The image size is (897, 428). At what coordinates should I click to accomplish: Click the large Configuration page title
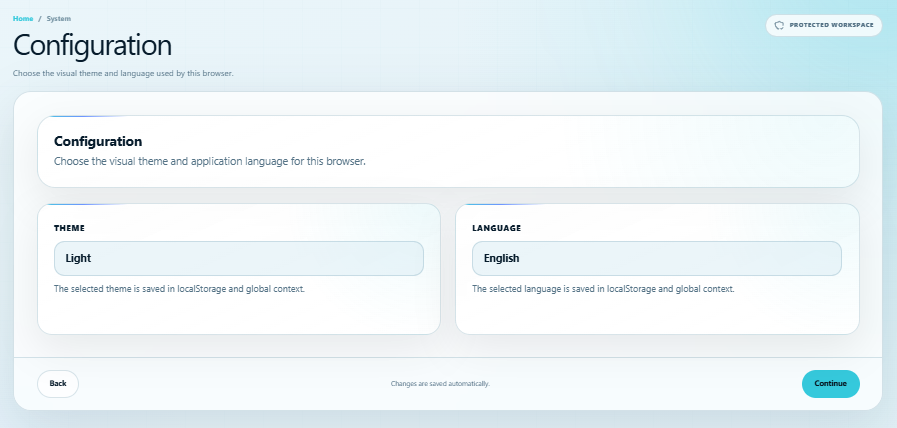click(x=92, y=45)
